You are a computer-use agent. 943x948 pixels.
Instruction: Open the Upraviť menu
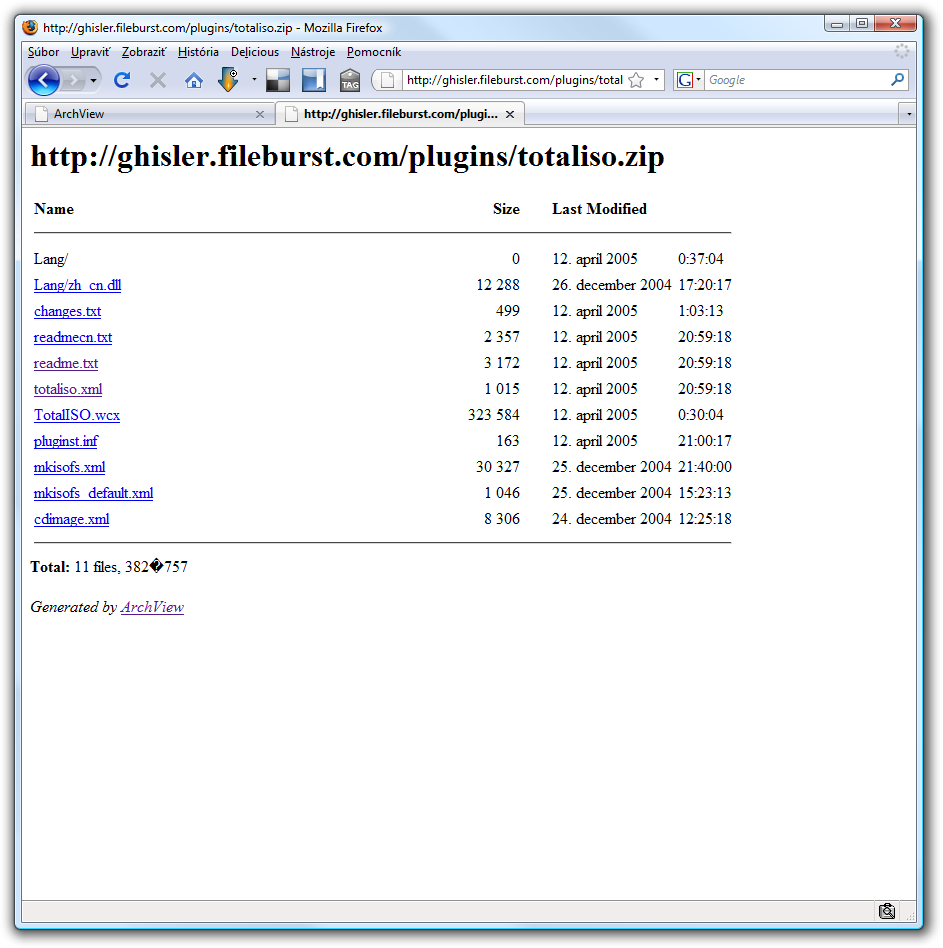point(91,52)
